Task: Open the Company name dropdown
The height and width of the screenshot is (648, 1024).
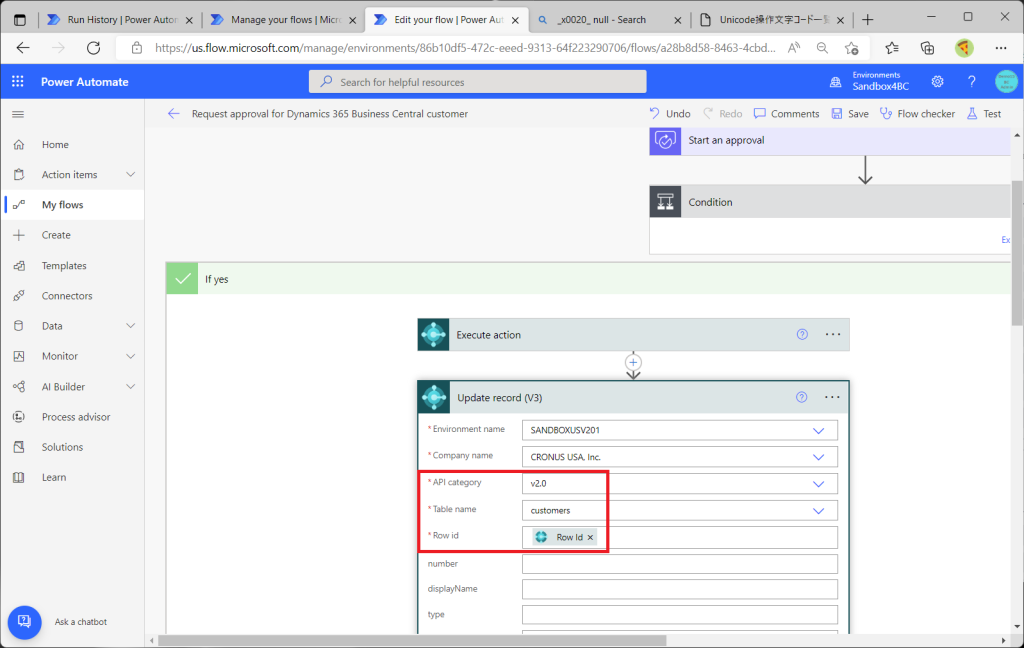Action: pos(679,457)
